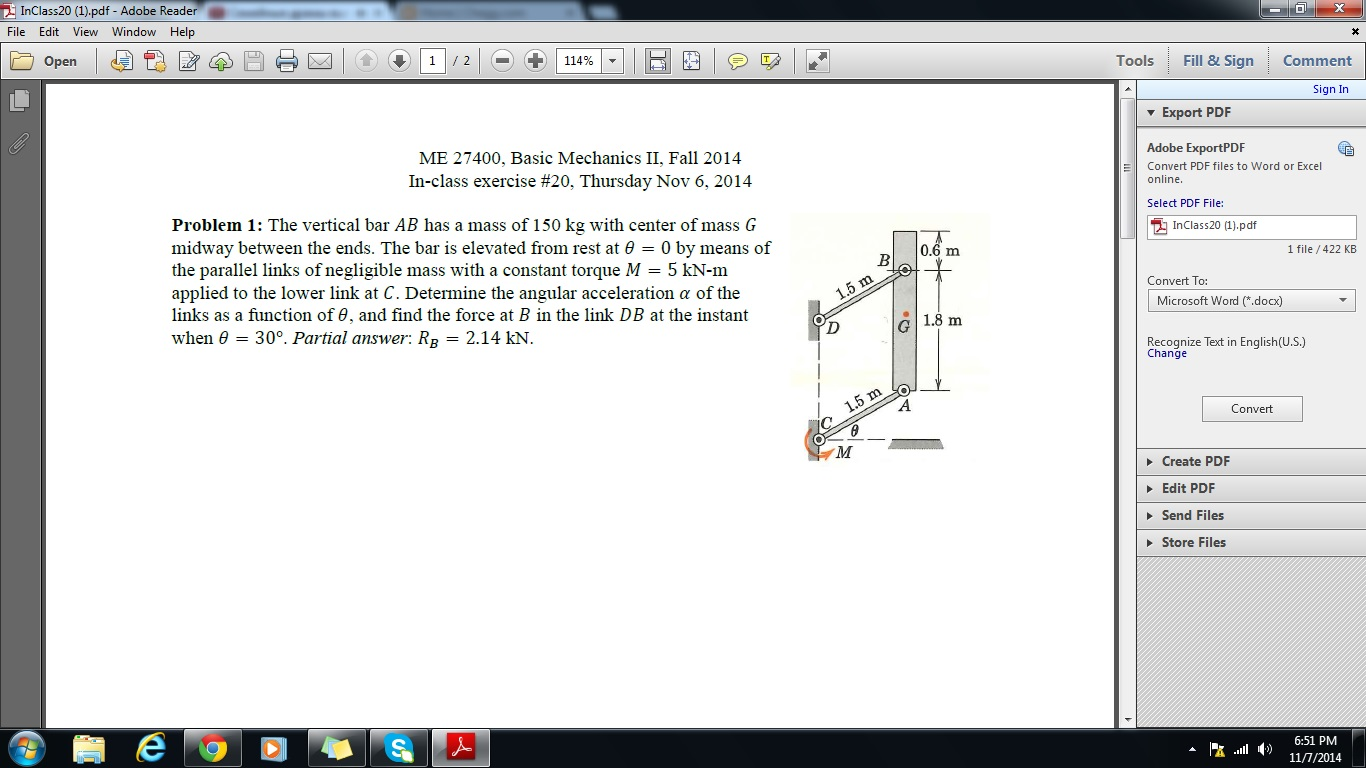Switch to the Comment pane
1366x768 pixels.
click(1317, 61)
